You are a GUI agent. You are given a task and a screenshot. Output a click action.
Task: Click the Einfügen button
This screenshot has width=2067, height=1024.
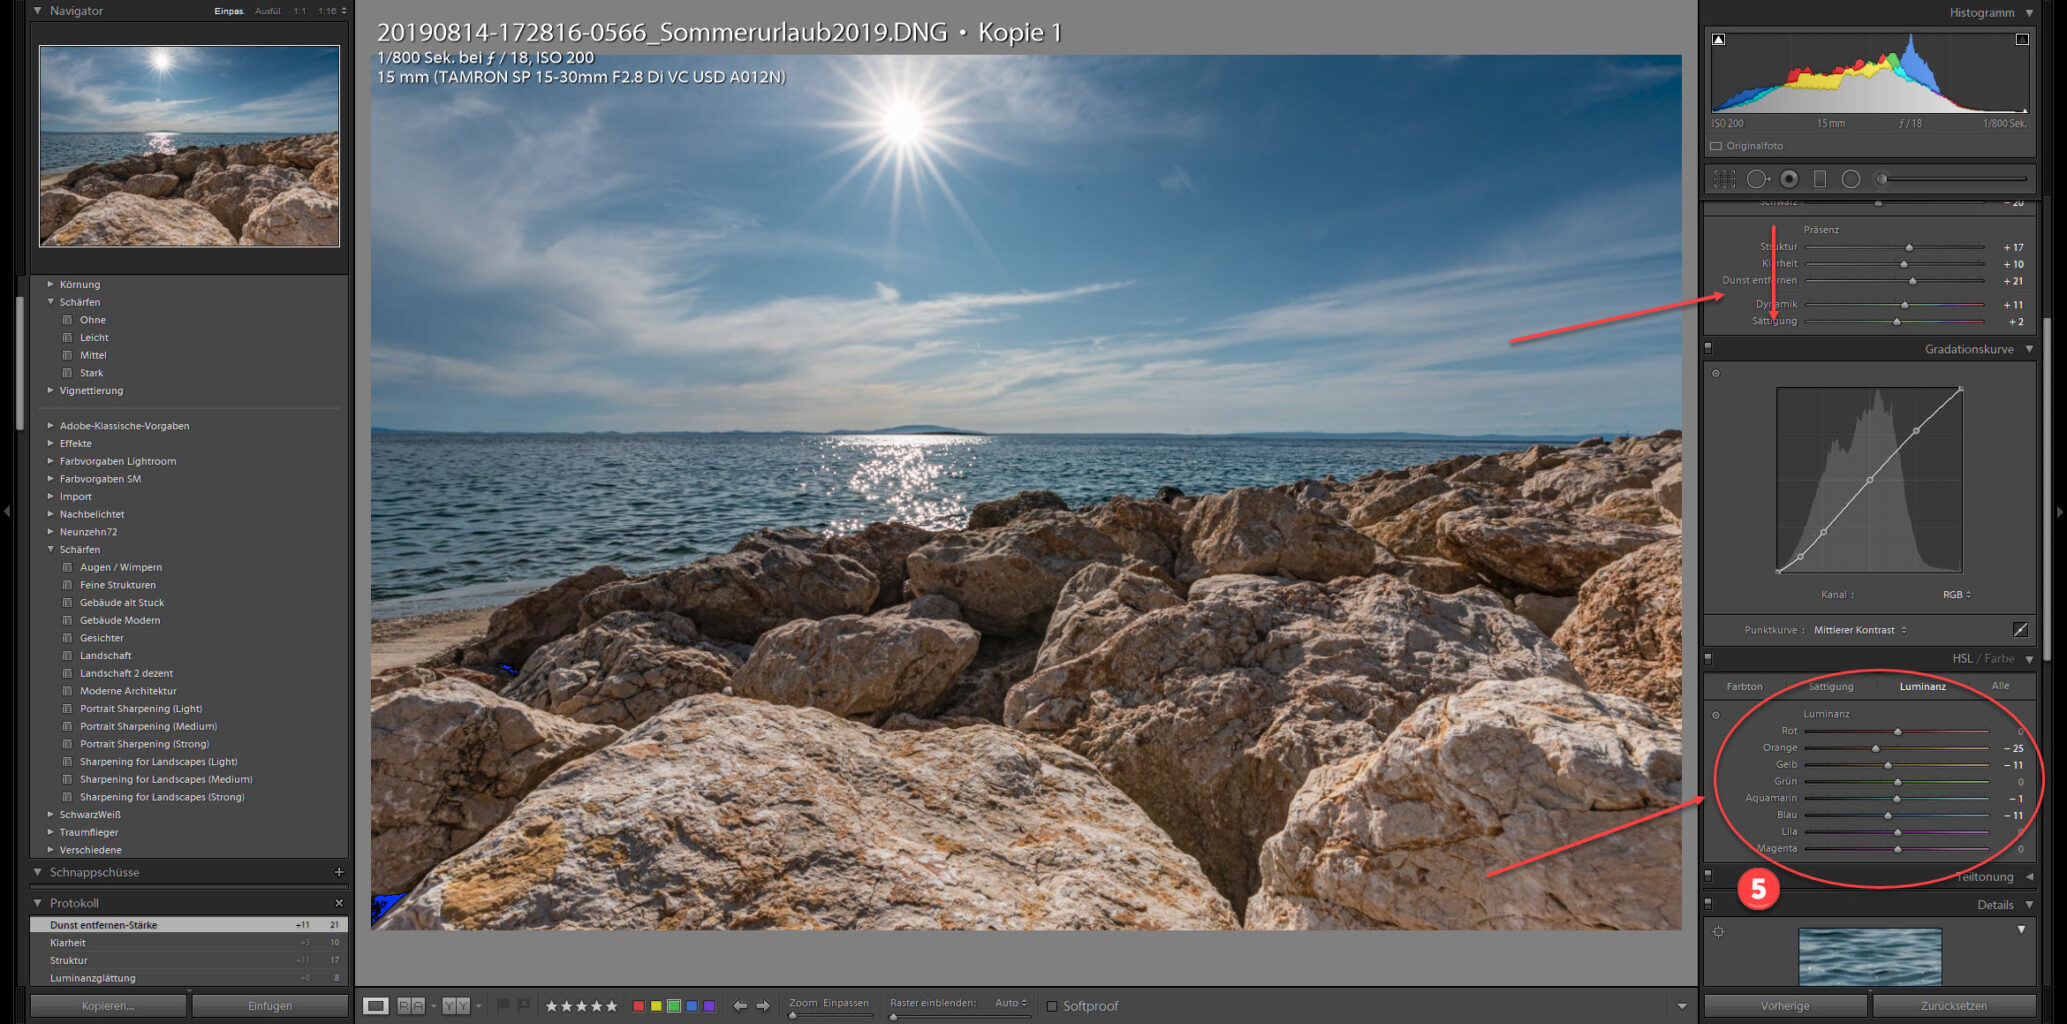point(270,1006)
